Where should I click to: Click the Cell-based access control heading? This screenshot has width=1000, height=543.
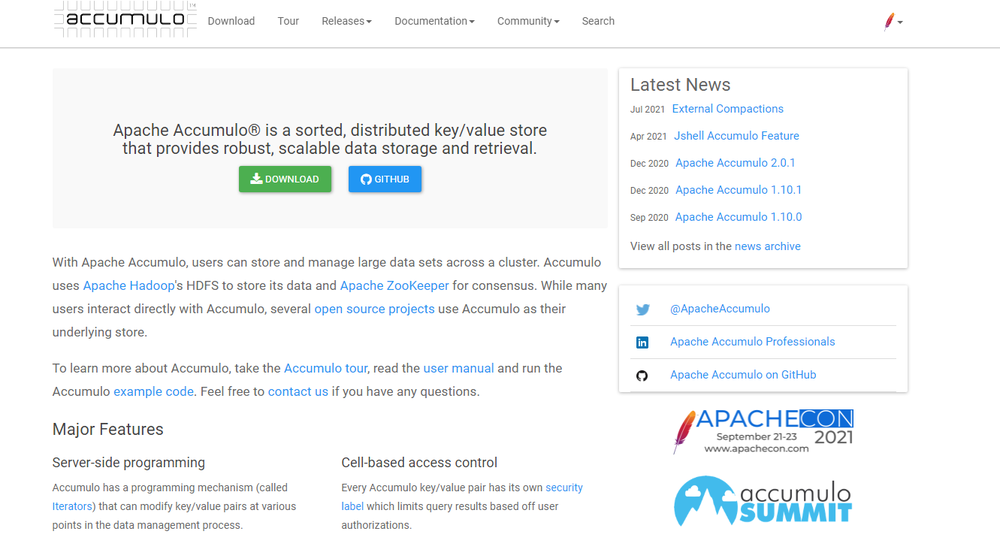tap(419, 463)
